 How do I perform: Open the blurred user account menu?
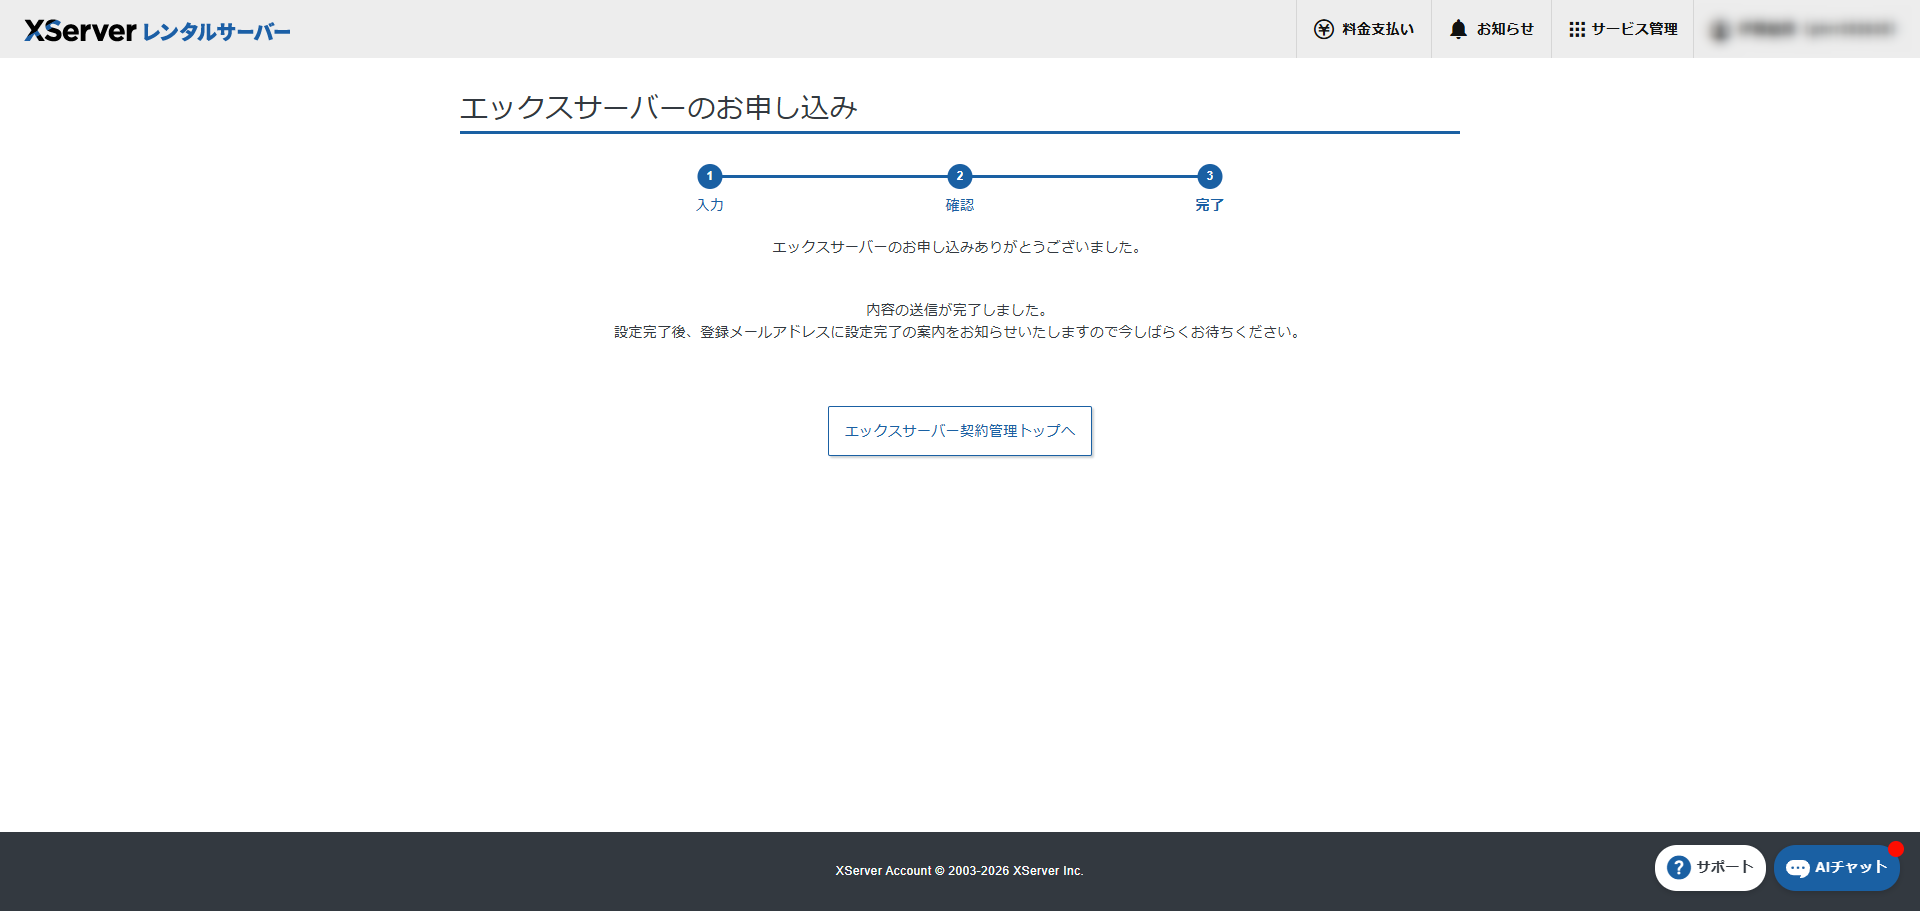click(1805, 29)
